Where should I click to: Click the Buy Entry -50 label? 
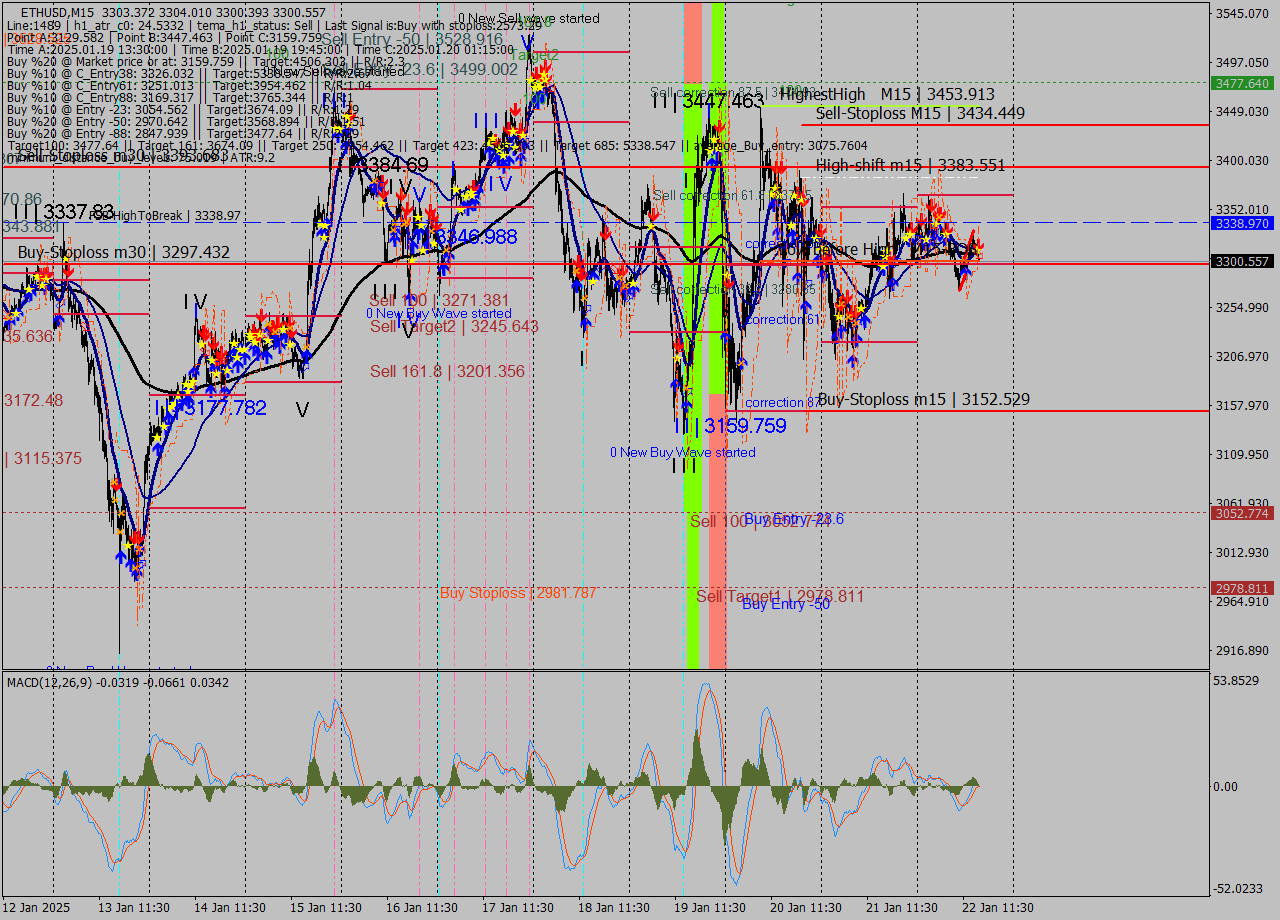pos(786,604)
